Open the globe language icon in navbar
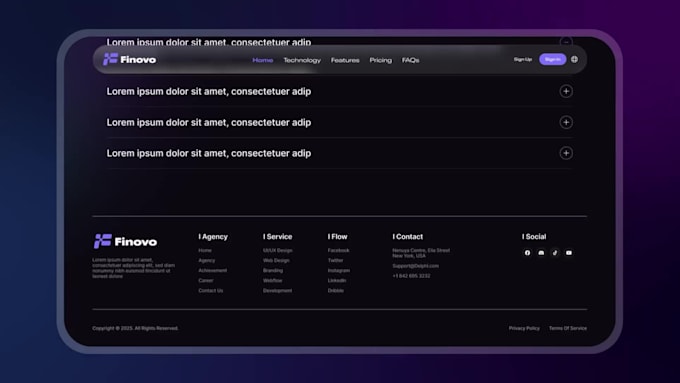This screenshot has width=680, height=383. coord(574,59)
